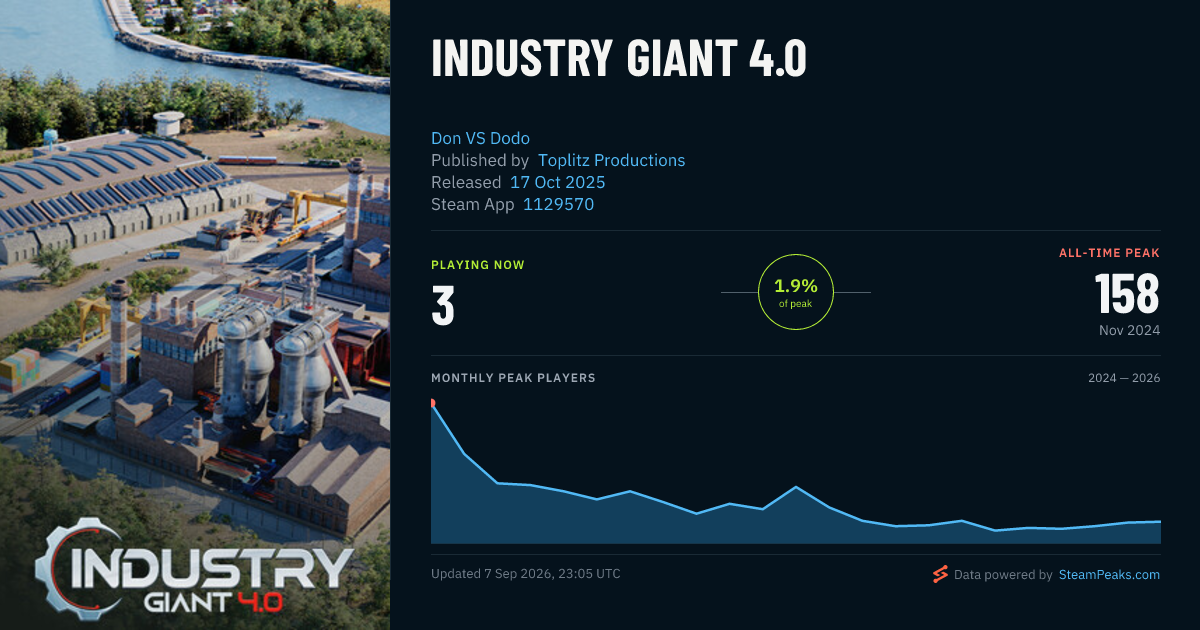Click the SteamPeaks logo icon
Viewport: 1200px width, 630px height.
click(940, 574)
